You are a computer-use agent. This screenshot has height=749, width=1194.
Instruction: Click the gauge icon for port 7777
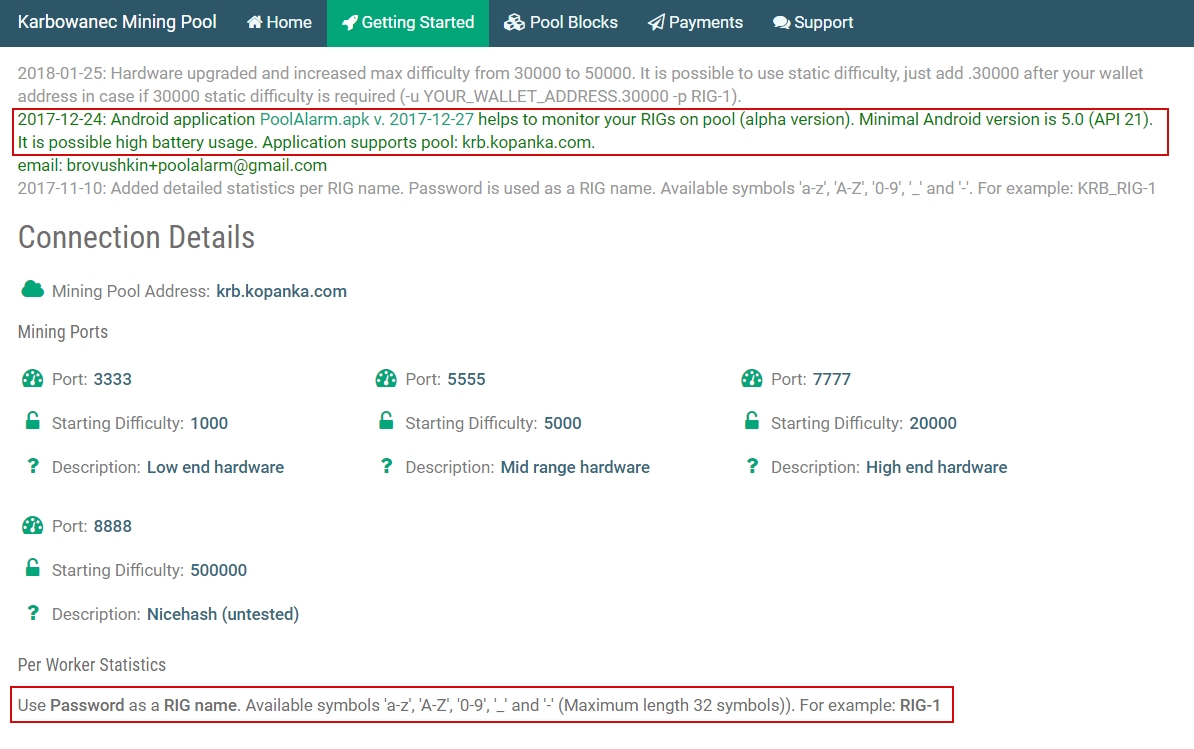pyautogui.click(x=752, y=378)
